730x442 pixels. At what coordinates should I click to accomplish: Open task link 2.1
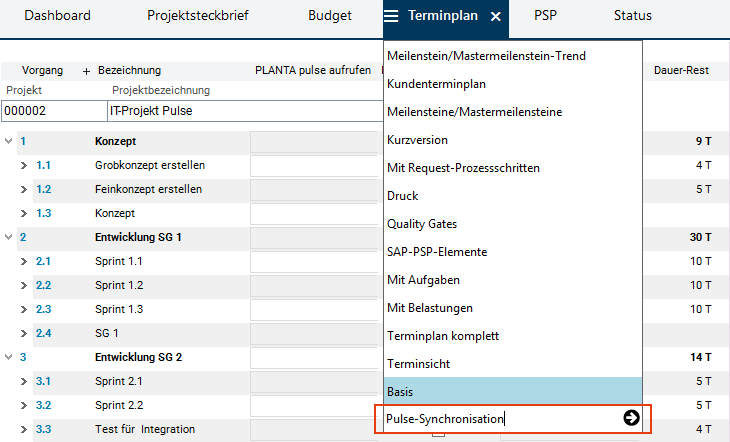click(x=43, y=261)
